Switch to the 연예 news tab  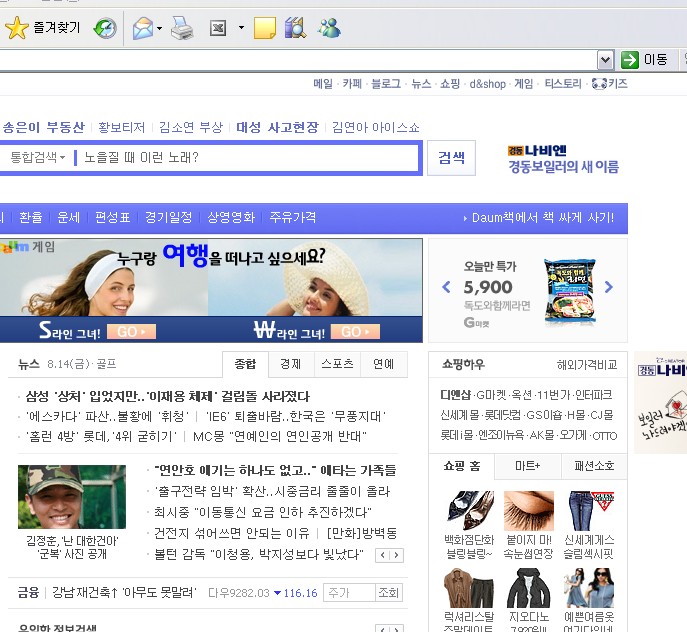384,364
